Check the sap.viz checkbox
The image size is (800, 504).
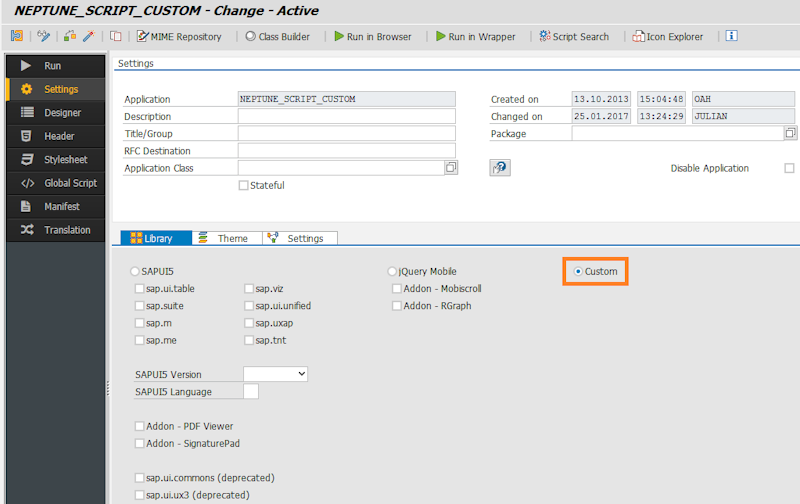[249, 289]
